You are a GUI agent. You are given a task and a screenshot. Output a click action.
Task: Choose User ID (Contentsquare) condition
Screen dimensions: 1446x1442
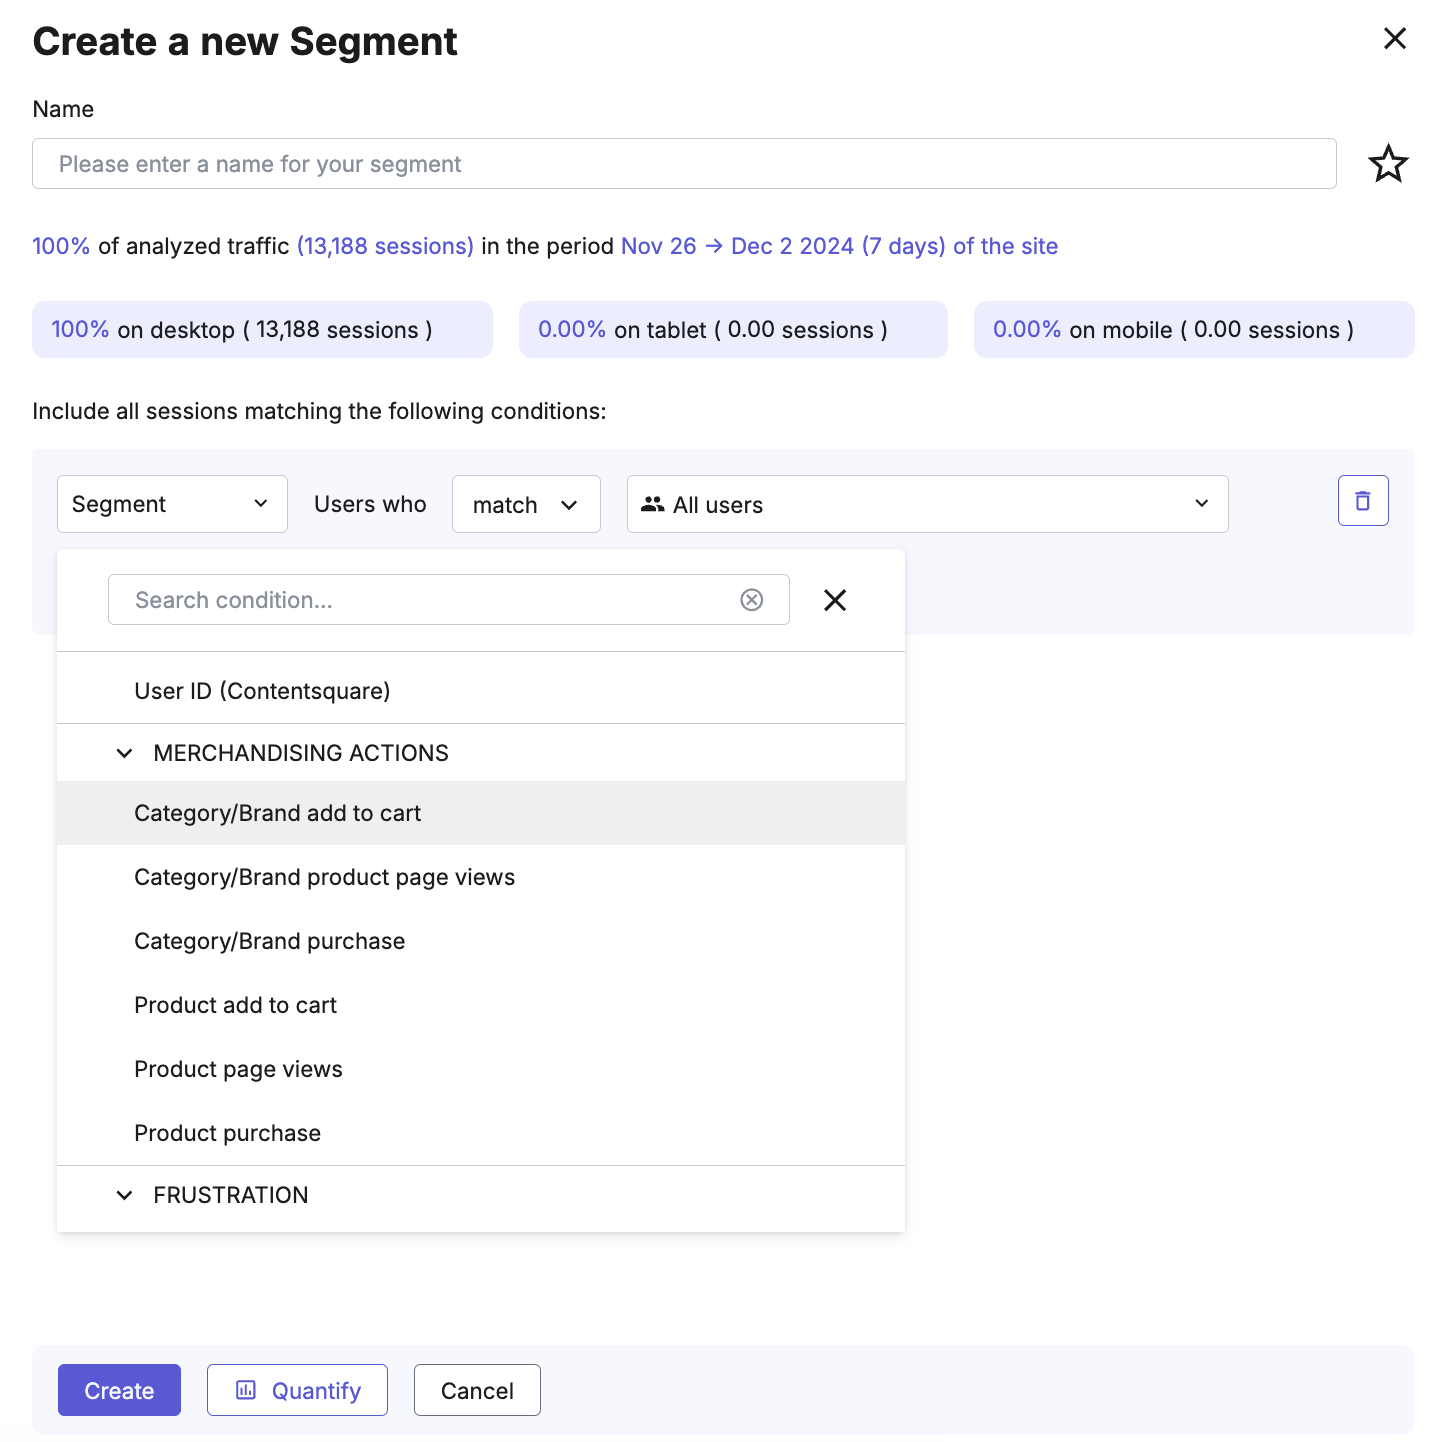pyautogui.click(x=481, y=691)
